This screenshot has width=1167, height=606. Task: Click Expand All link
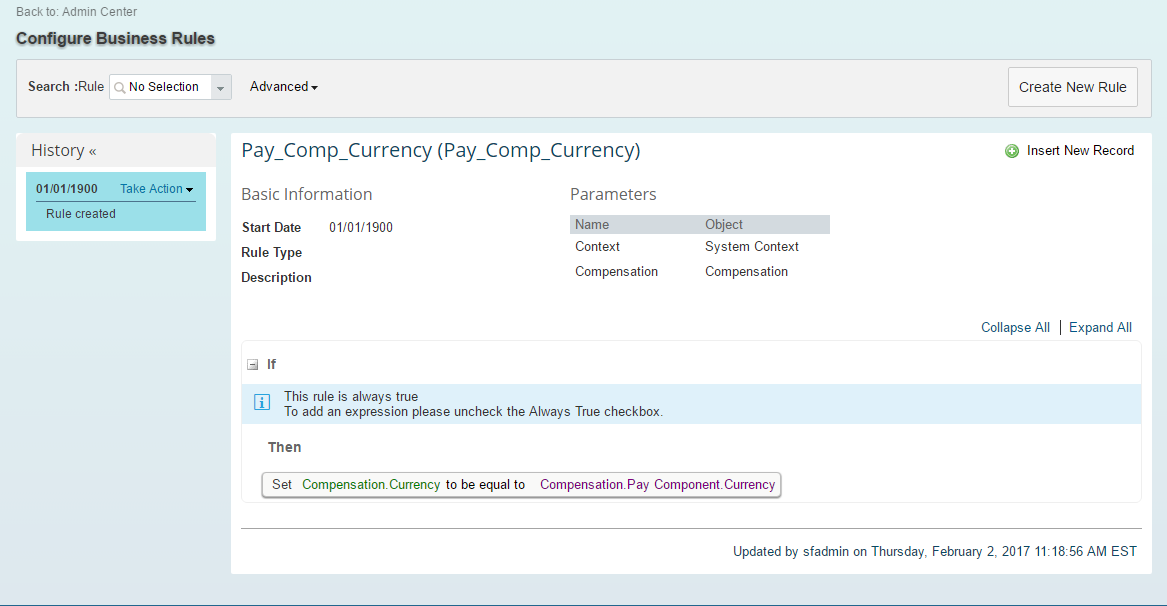point(1100,328)
